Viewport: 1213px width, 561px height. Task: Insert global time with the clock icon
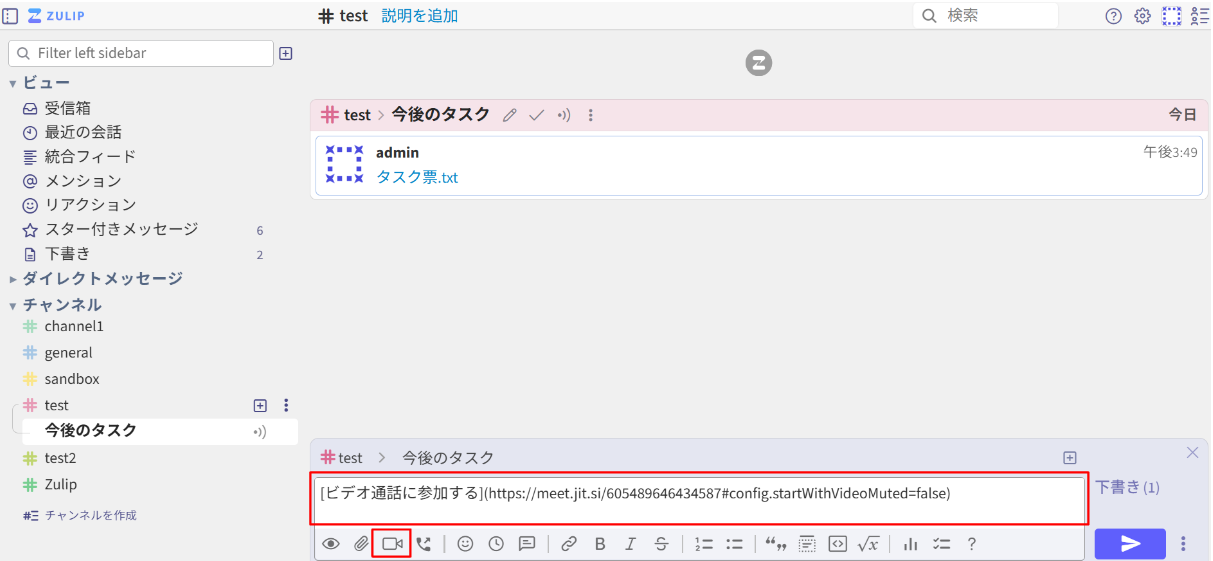tap(496, 544)
